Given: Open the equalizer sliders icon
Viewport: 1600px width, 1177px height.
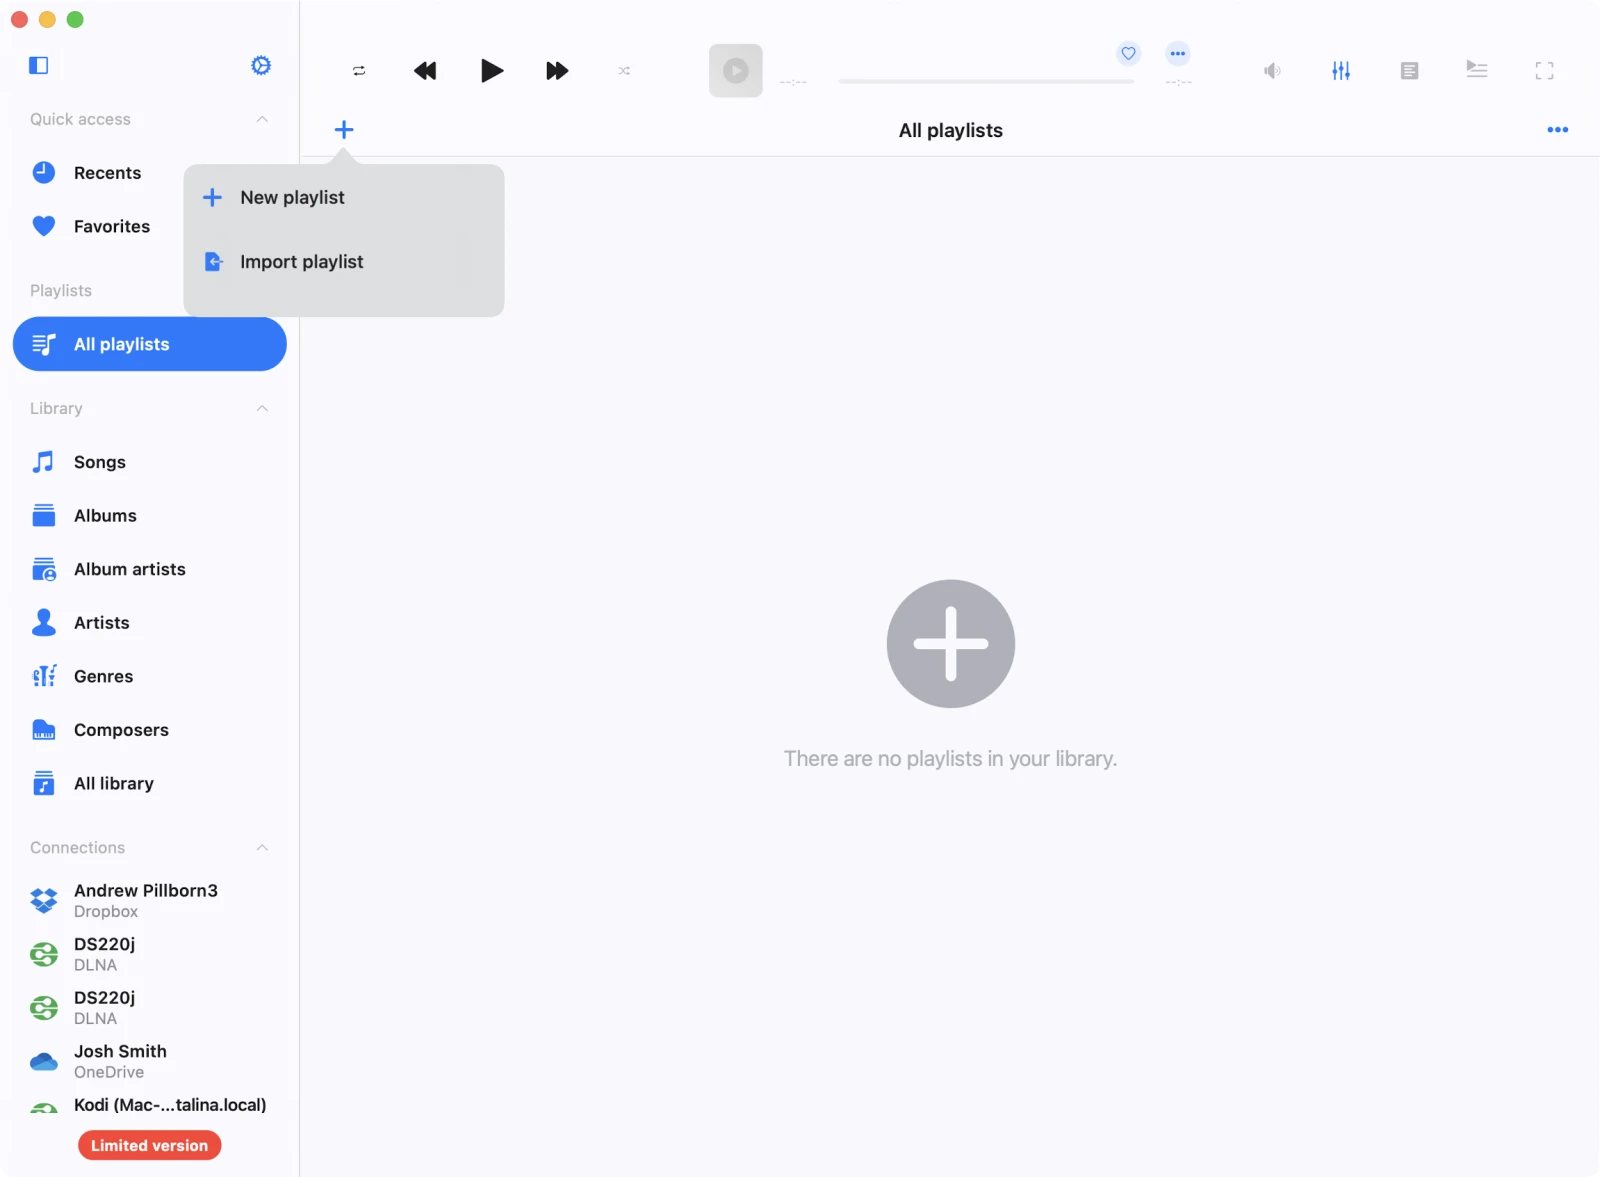Looking at the screenshot, I should [x=1341, y=71].
